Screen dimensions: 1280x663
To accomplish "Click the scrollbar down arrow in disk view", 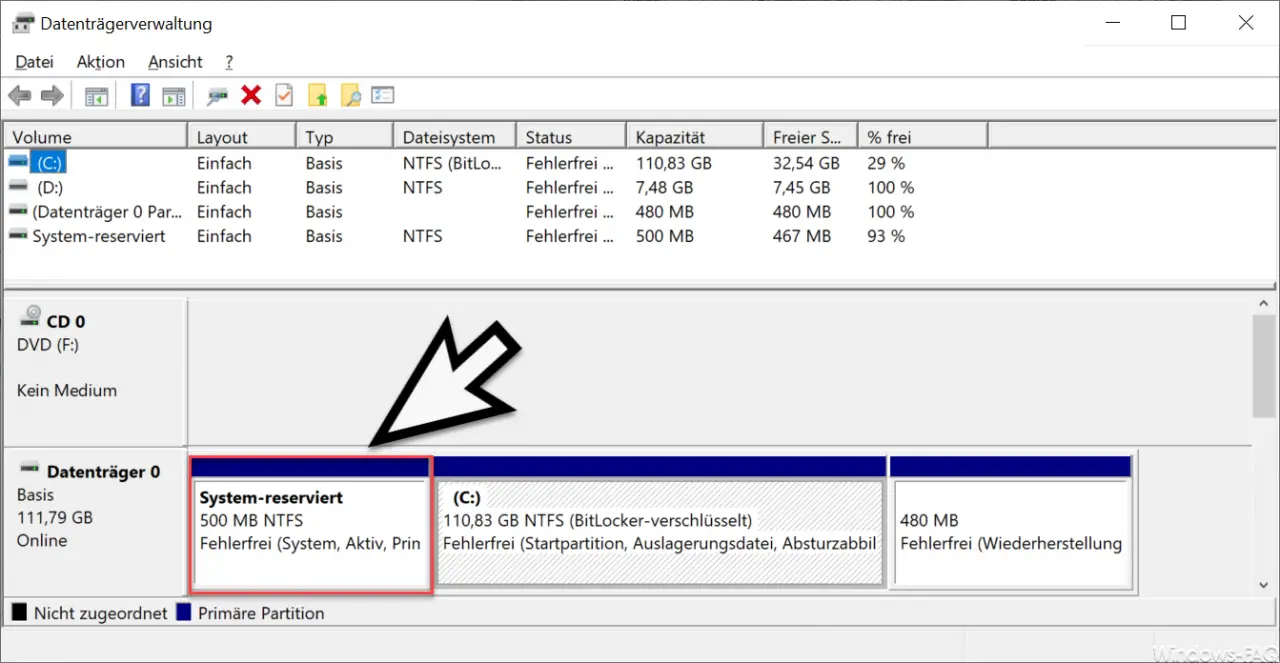I will click(x=1264, y=585).
